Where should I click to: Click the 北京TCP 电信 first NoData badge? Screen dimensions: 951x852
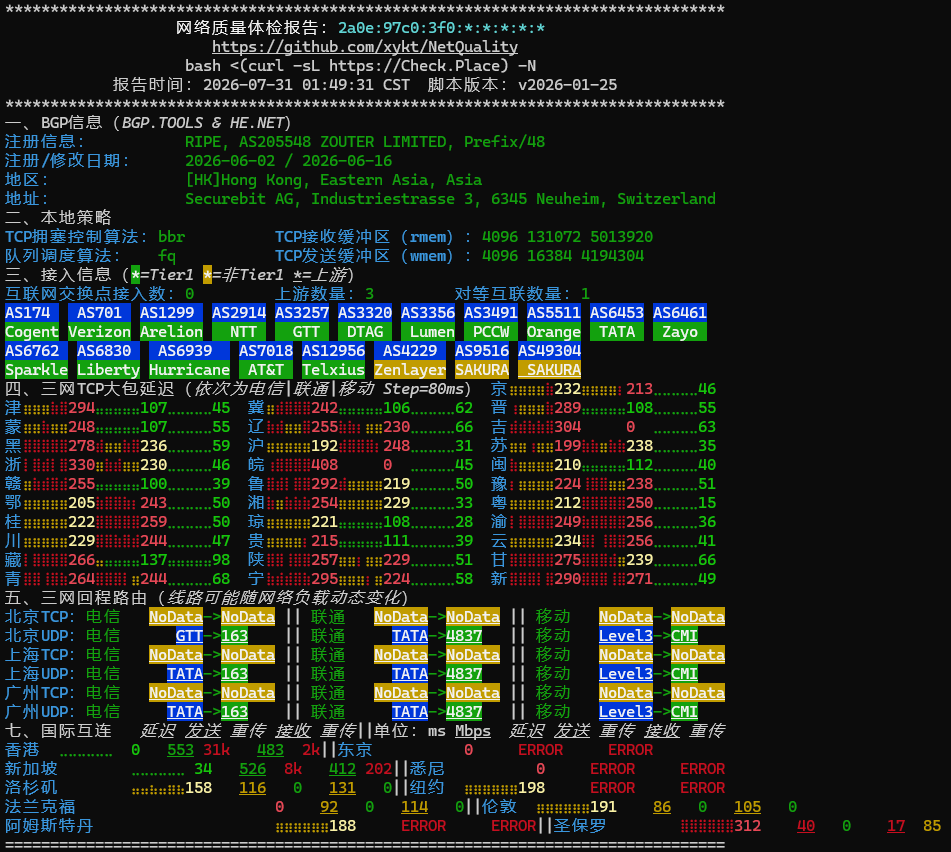176,617
